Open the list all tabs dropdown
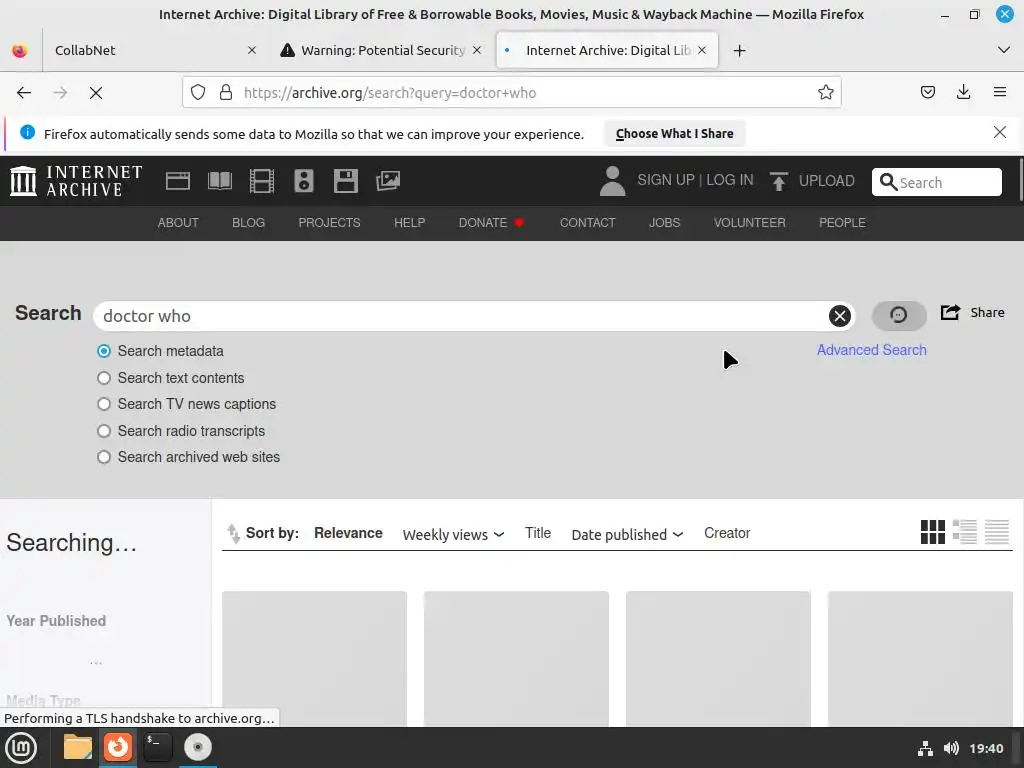This screenshot has width=1024, height=768. click(x=1004, y=50)
